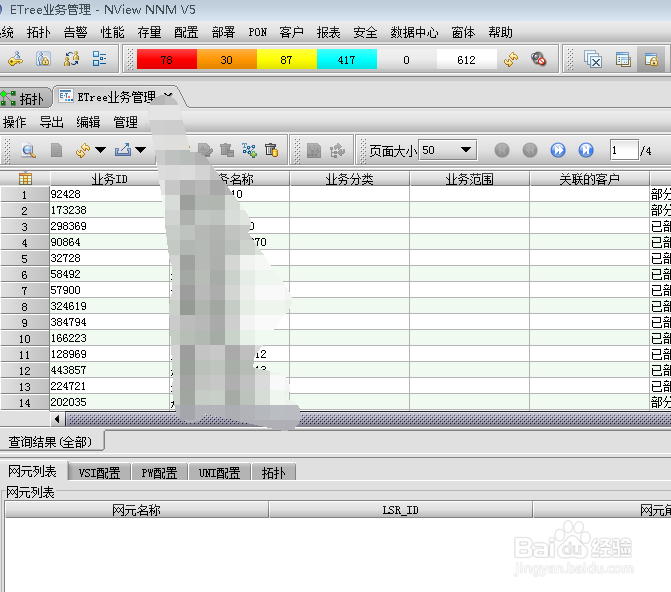Click the key login icon in top toolbar

(x=15, y=59)
